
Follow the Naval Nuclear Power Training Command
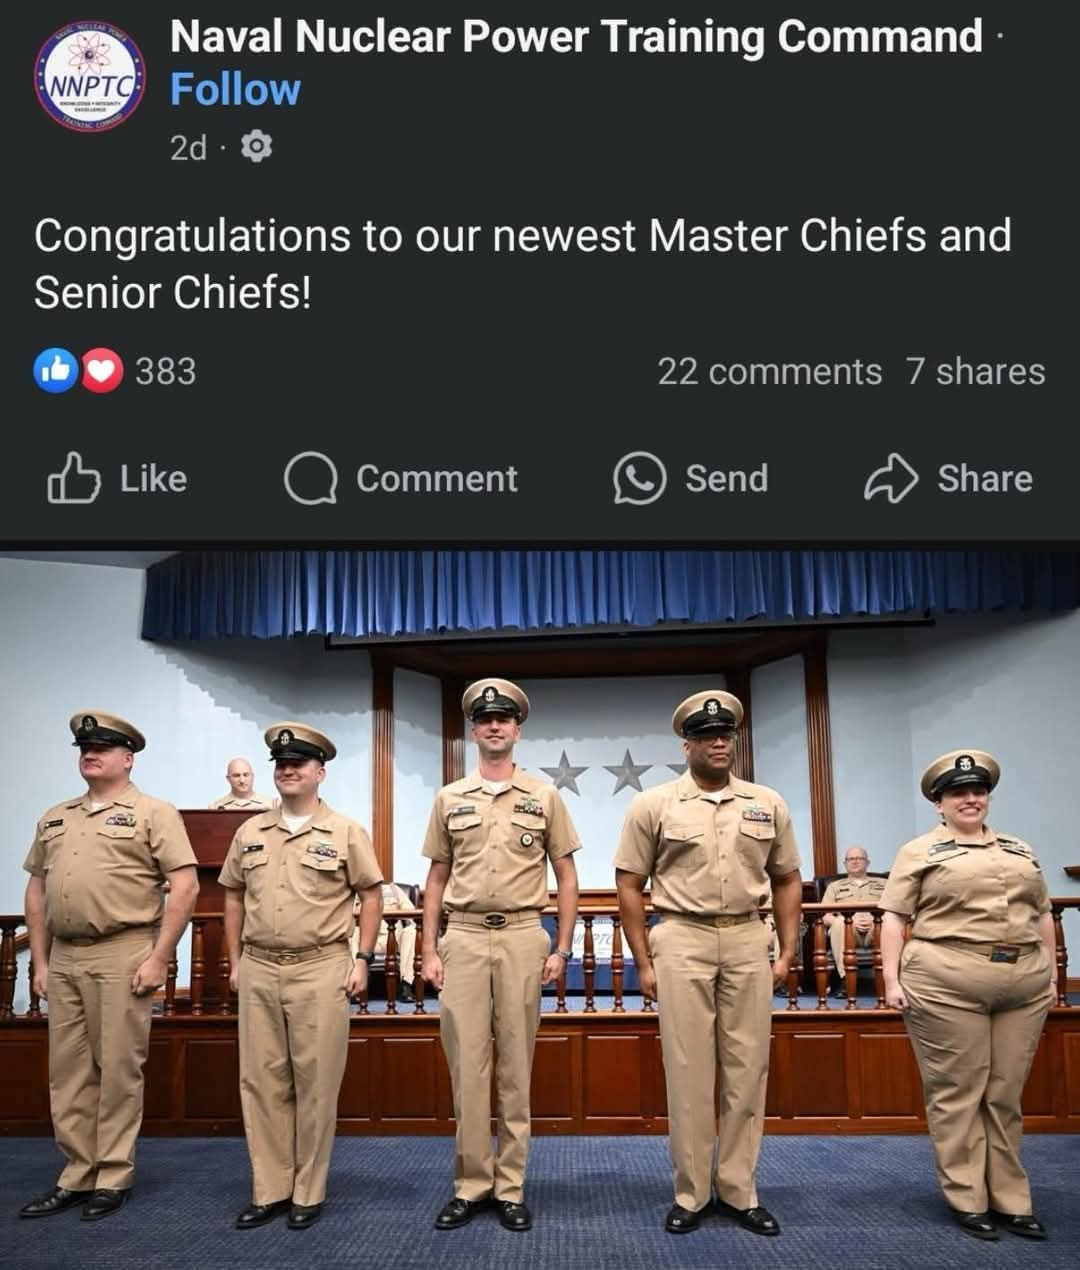(x=235, y=90)
